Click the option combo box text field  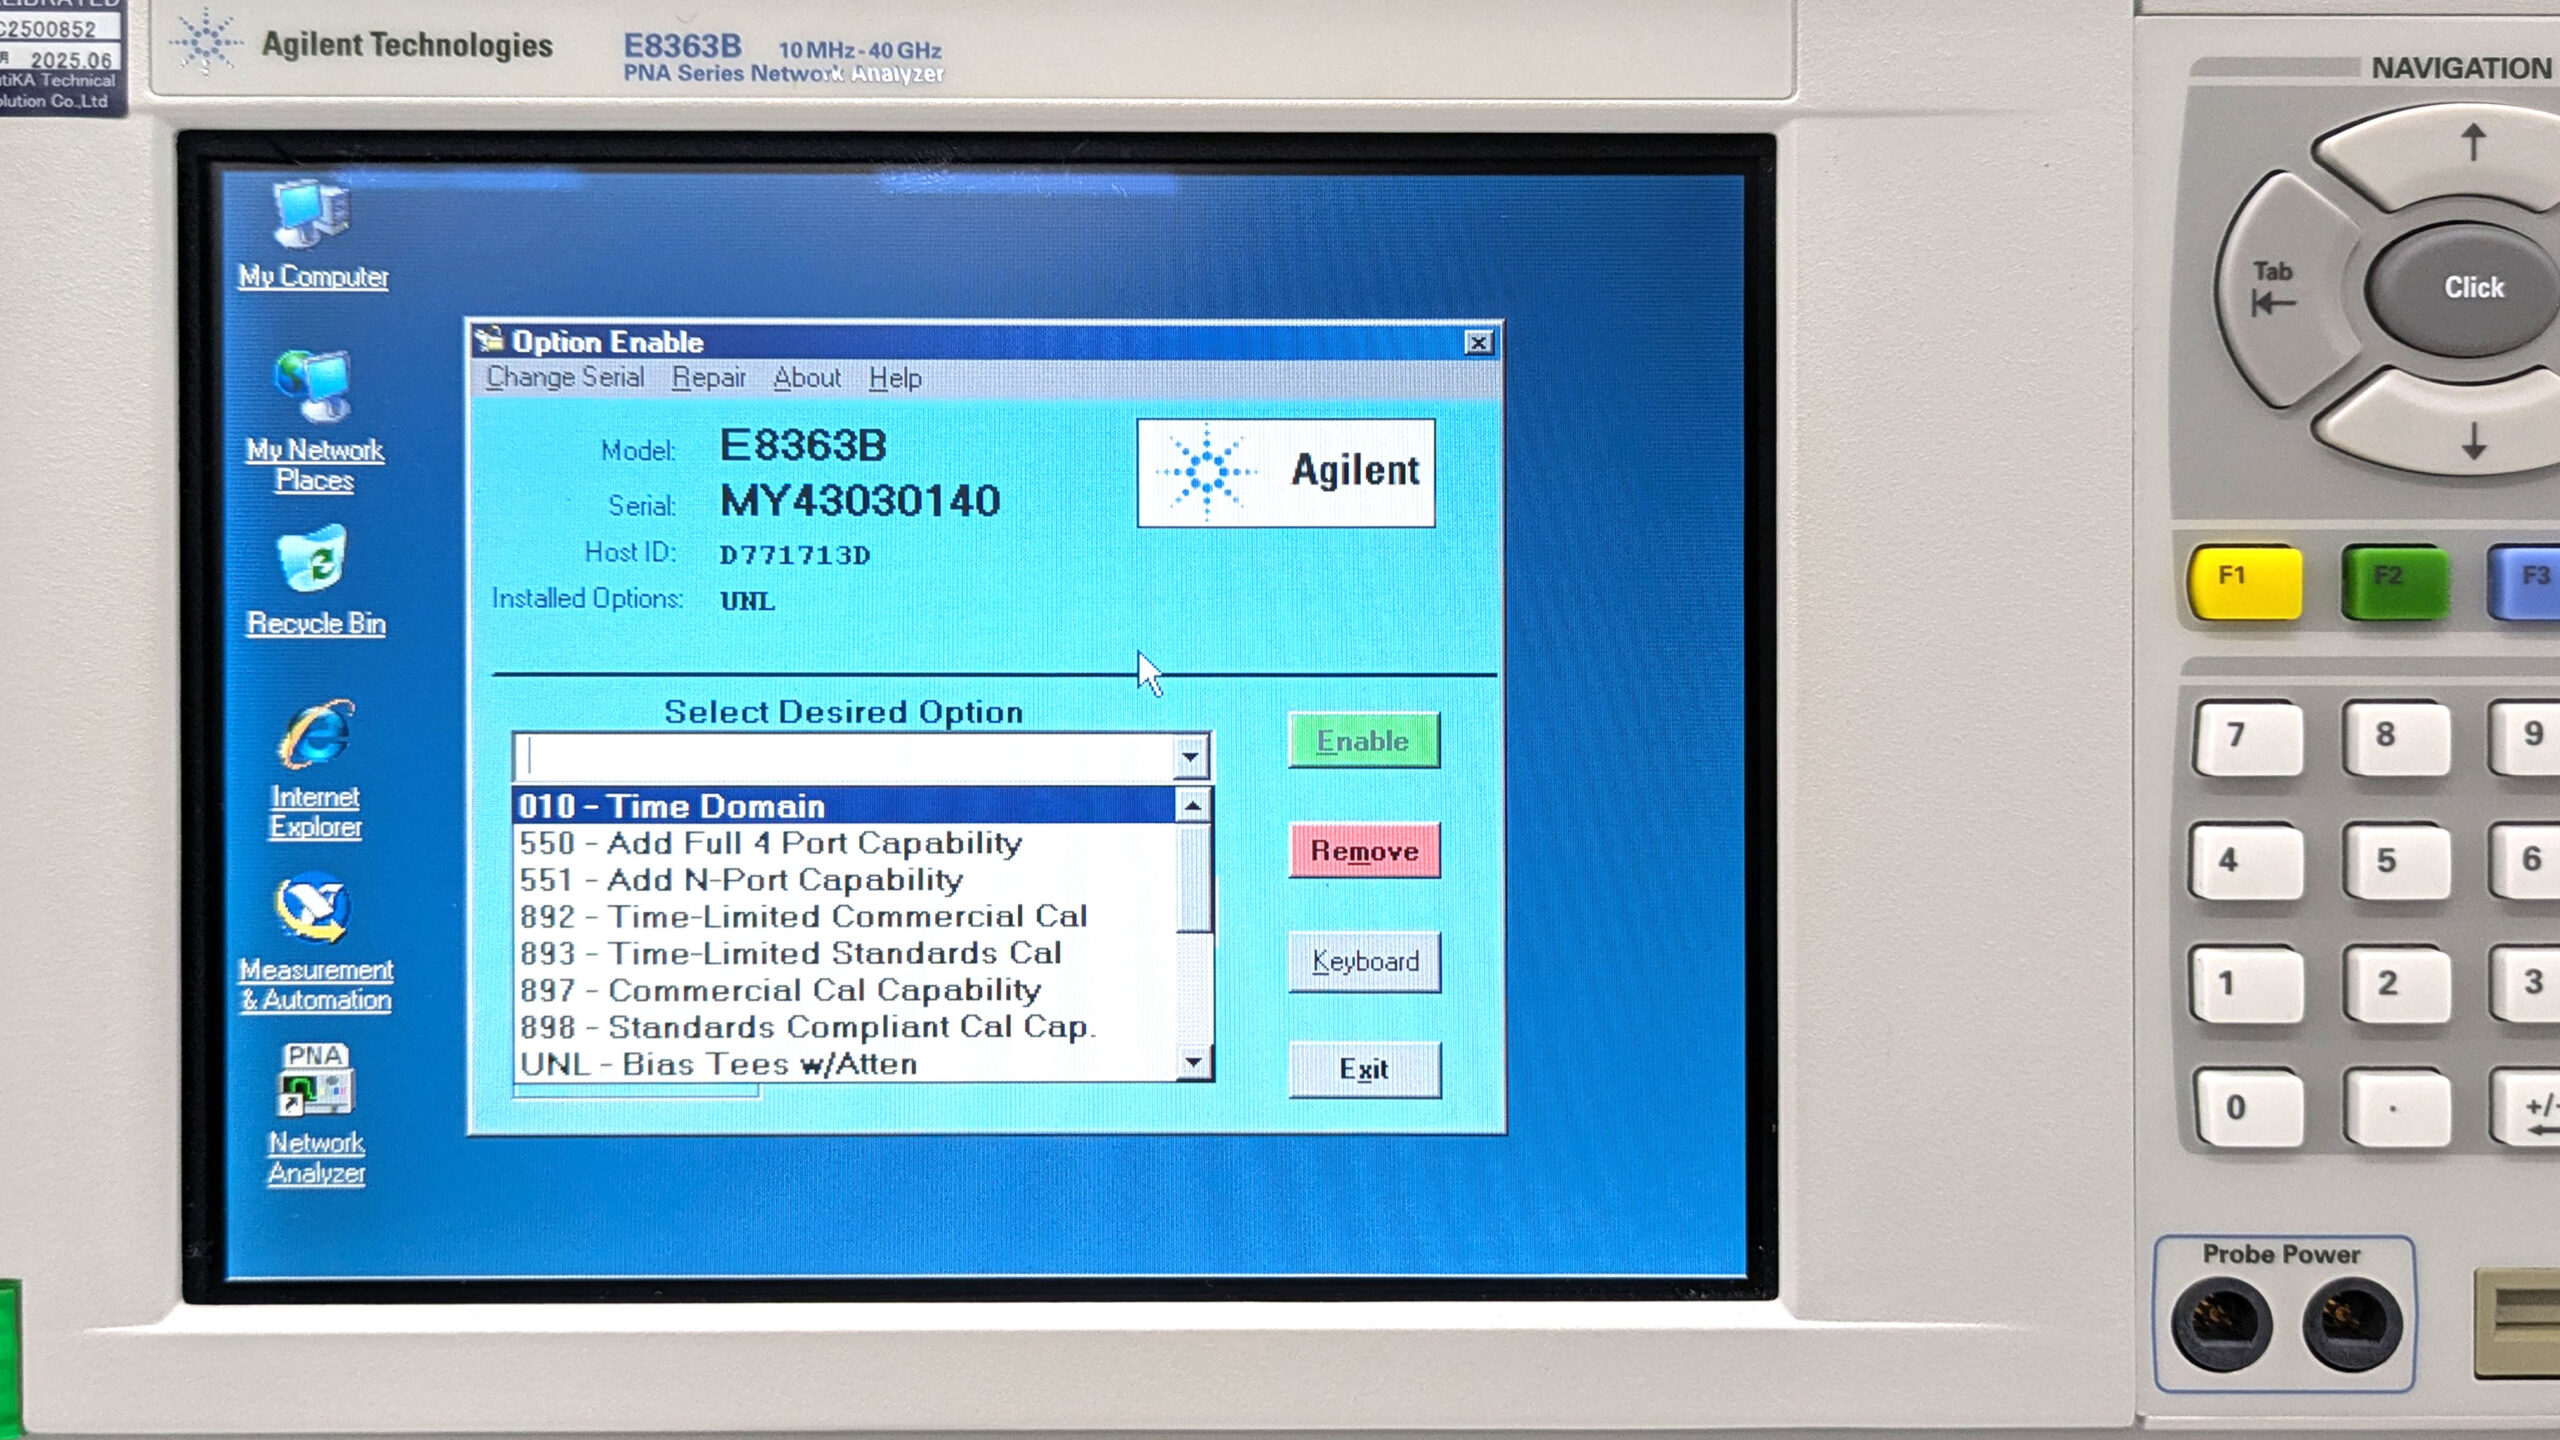[845, 757]
